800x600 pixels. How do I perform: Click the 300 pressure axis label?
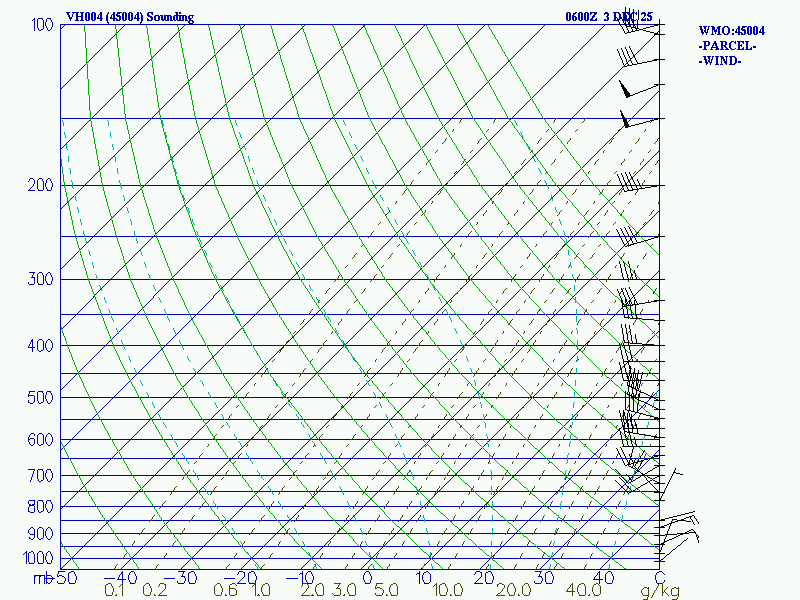coord(40,279)
